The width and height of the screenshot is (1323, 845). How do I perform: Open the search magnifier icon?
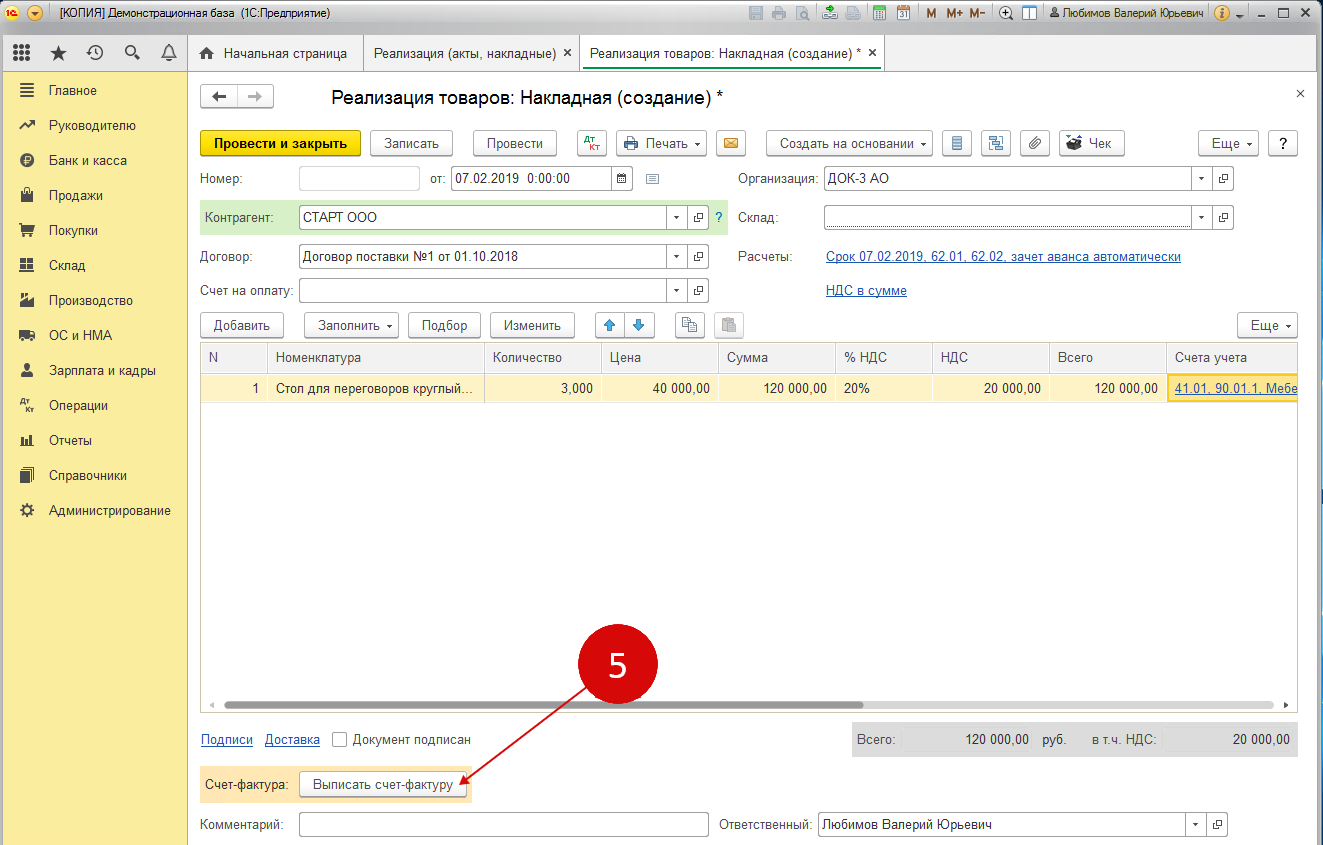(x=132, y=53)
